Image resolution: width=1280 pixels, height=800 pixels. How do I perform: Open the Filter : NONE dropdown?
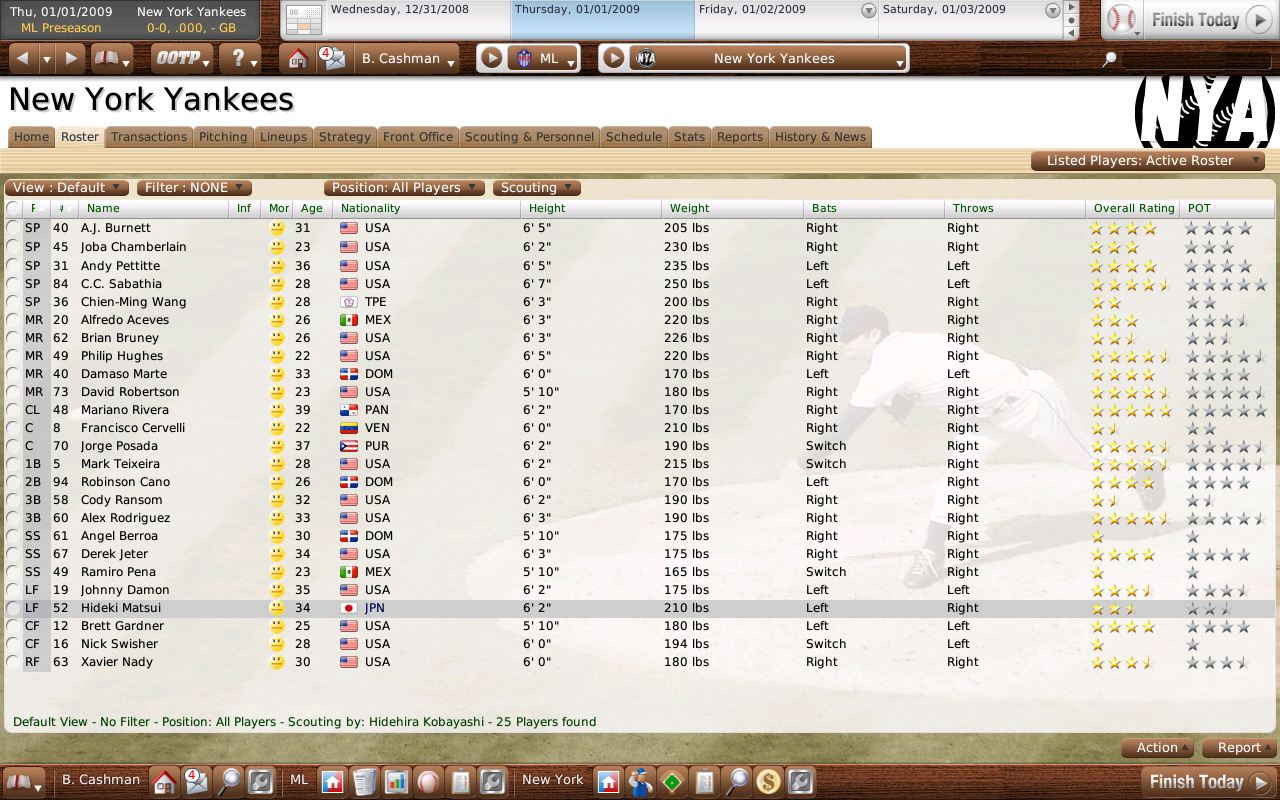[x=194, y=188]
